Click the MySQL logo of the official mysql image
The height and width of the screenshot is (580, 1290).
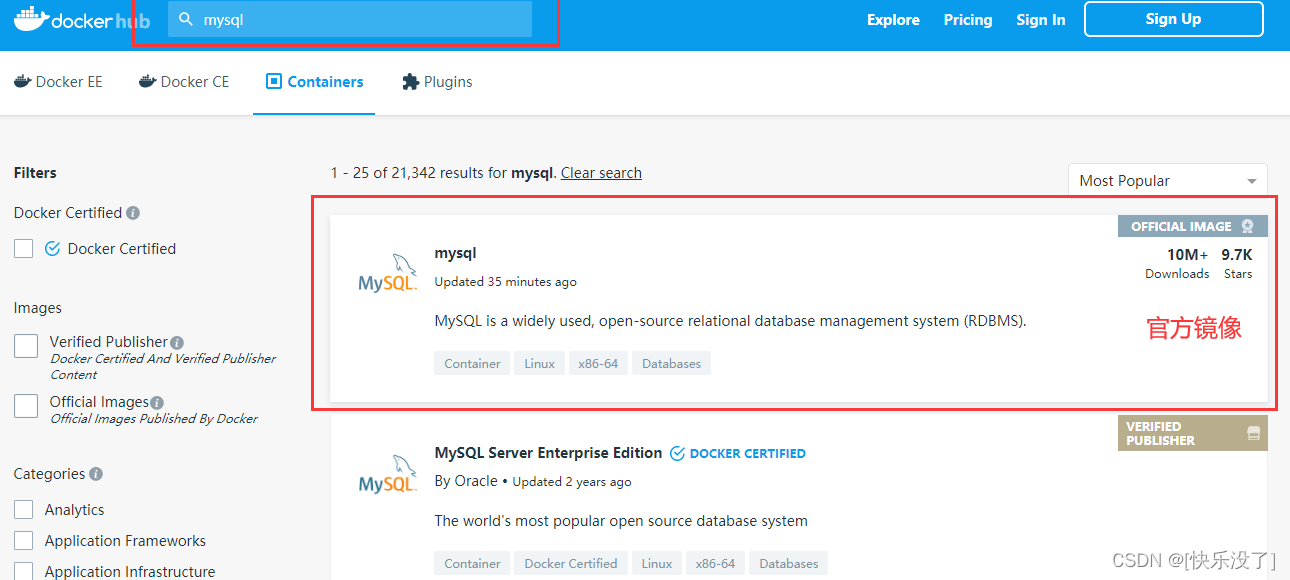387,272
